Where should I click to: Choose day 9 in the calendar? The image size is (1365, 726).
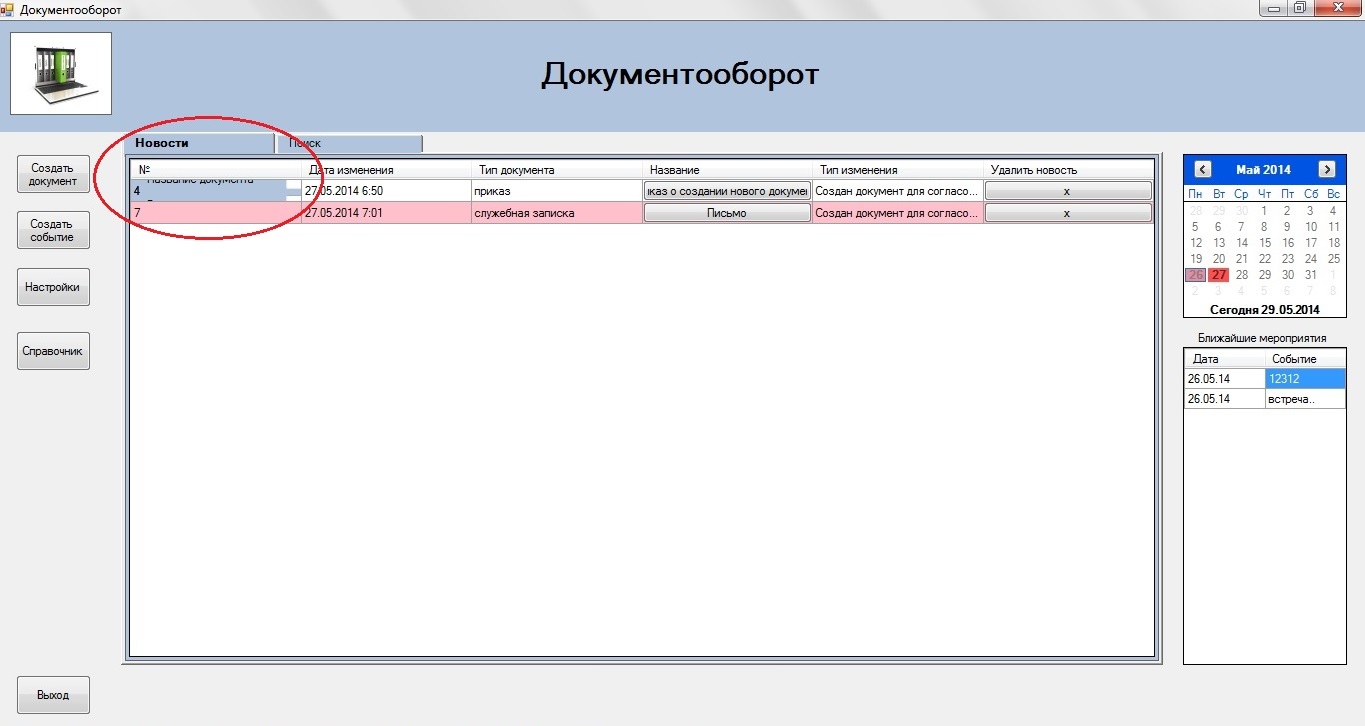click(x=1288, y=227)
